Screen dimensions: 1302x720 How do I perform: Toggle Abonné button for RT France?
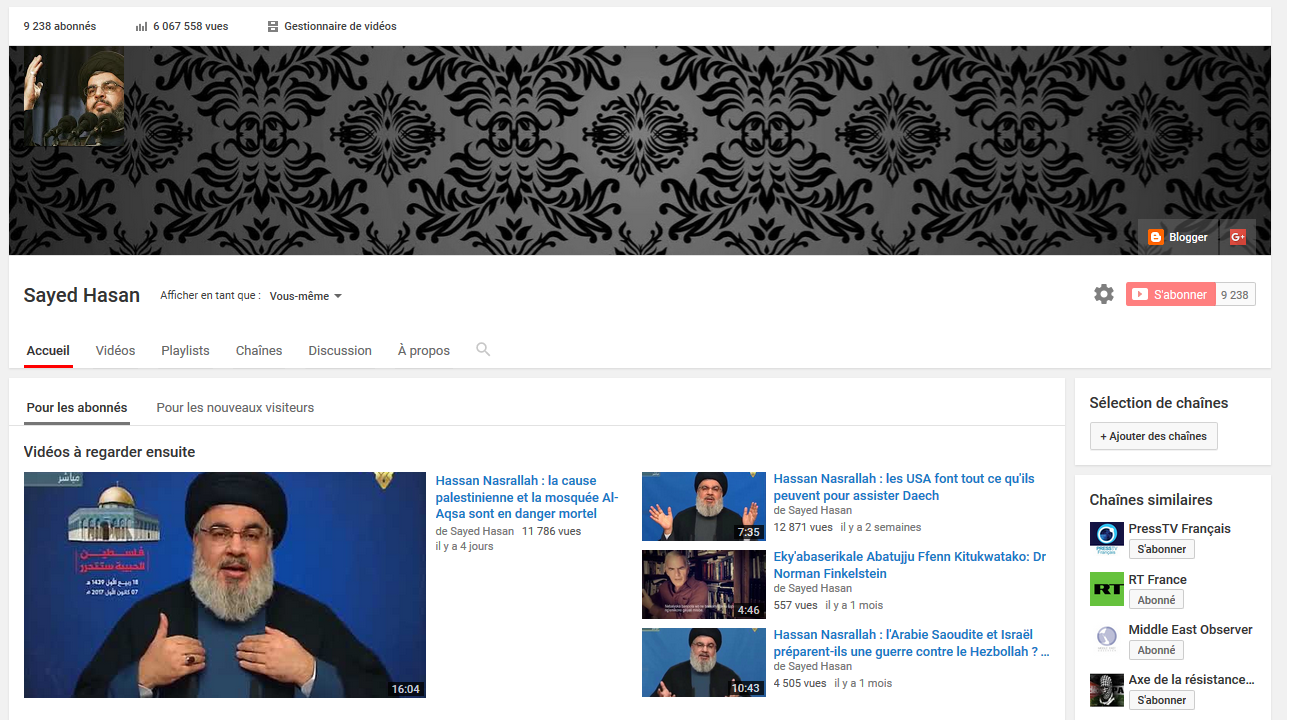coord(1156,600)
